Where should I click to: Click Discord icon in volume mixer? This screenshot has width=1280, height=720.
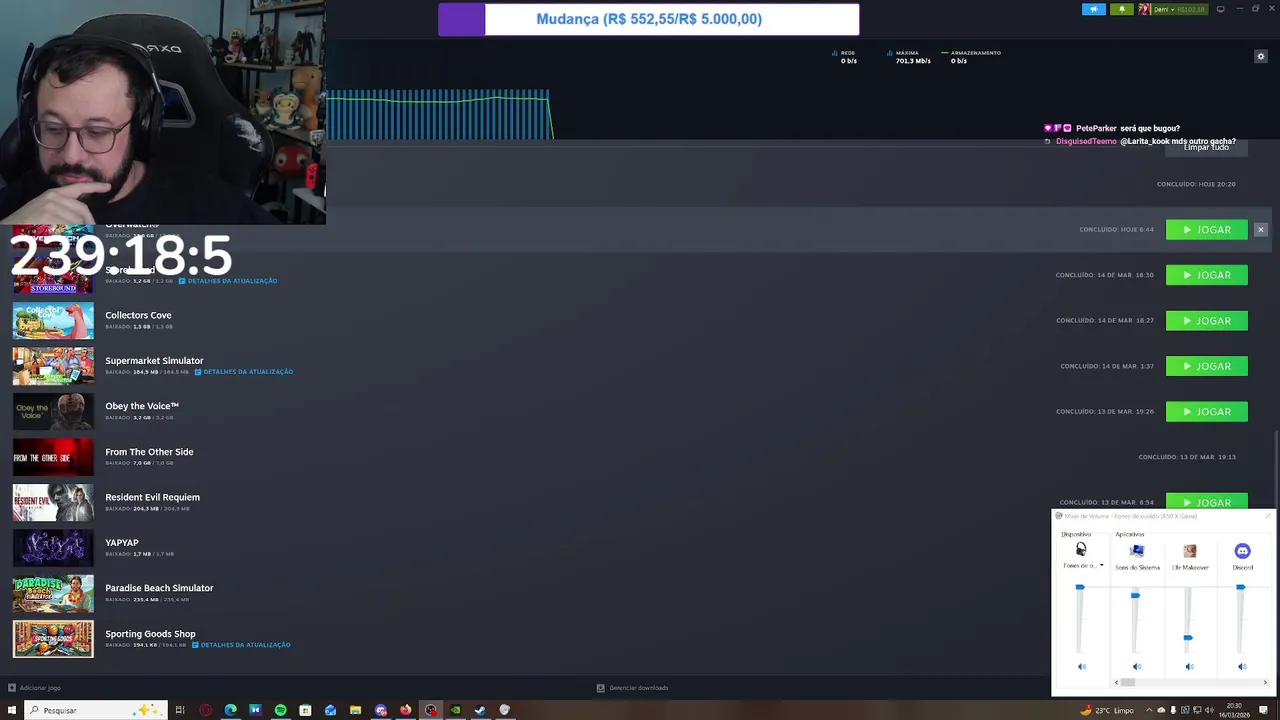1242,551
